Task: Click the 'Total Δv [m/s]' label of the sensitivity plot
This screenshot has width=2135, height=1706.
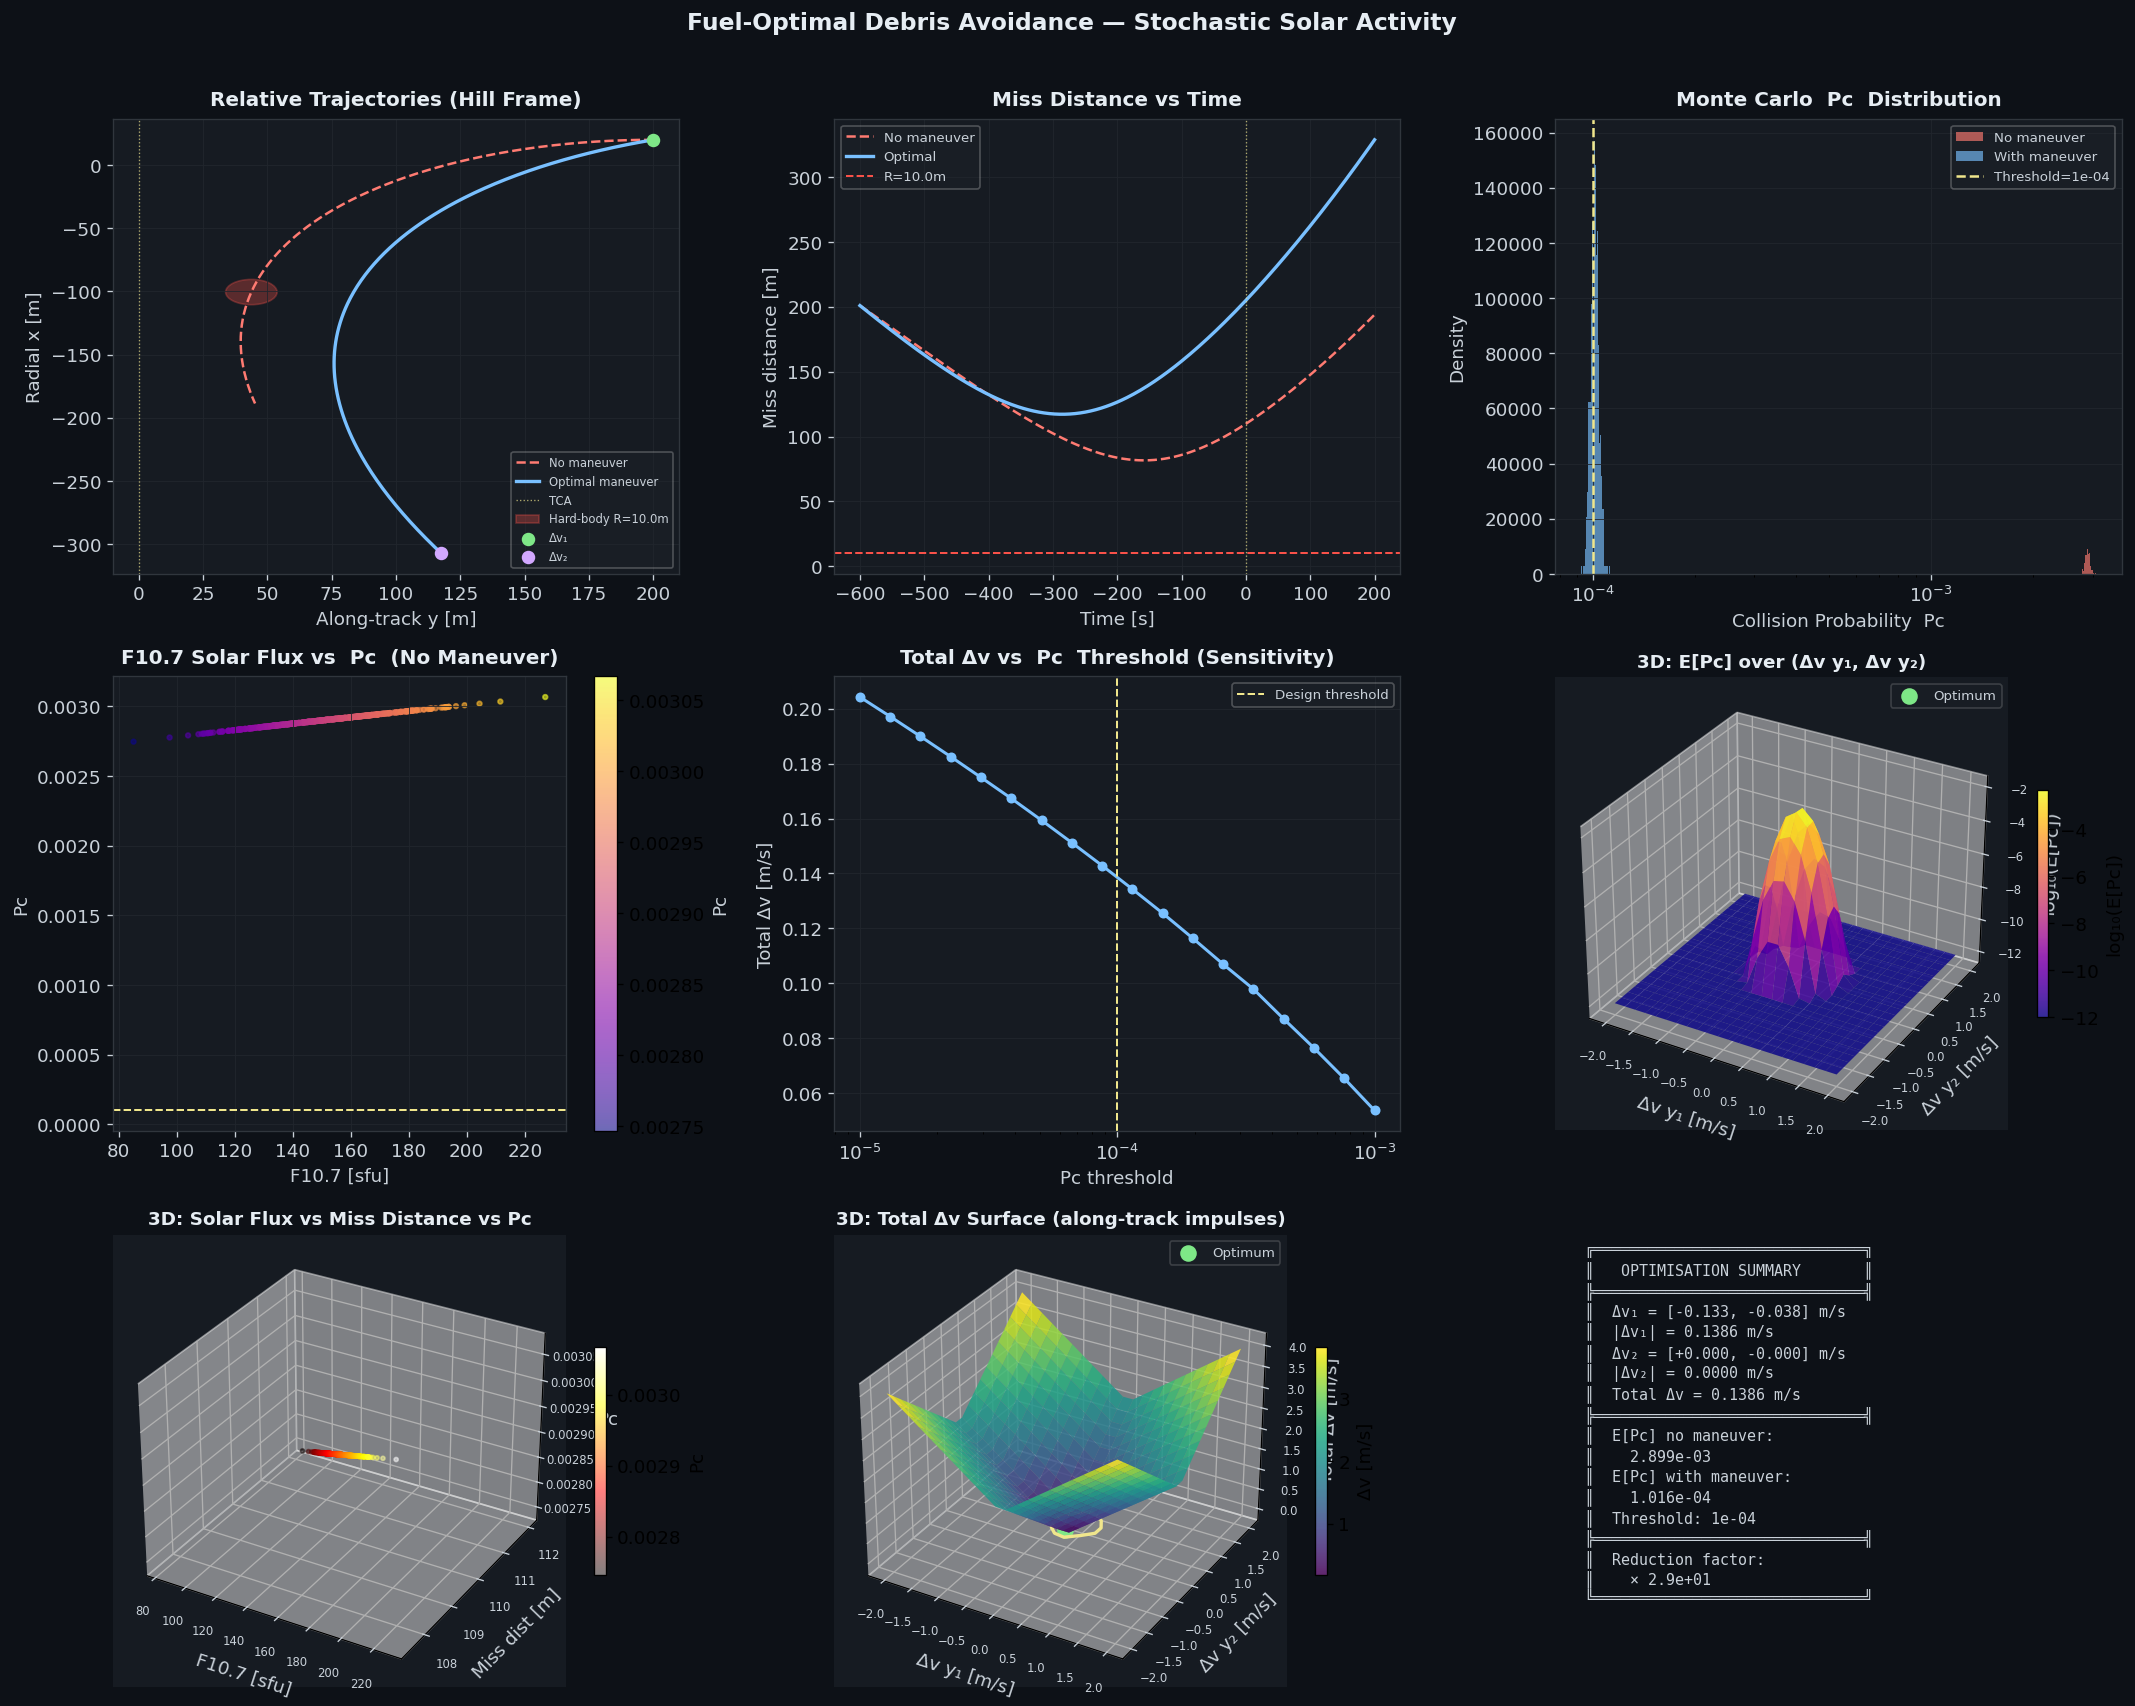Action: (764, 905)
